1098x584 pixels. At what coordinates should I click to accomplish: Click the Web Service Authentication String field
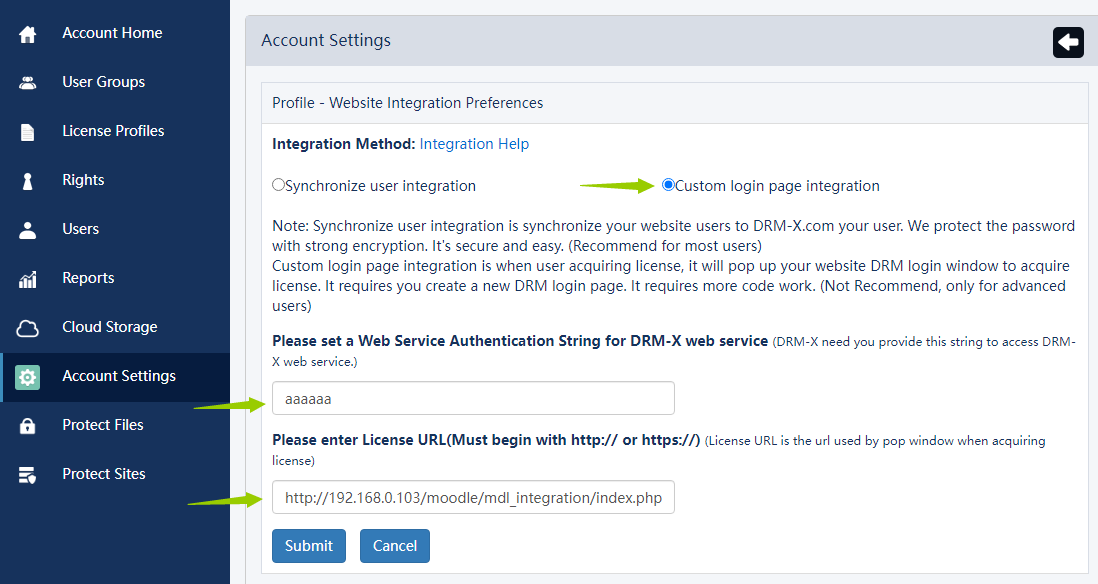pyautogui.click(x=473, y=398)
